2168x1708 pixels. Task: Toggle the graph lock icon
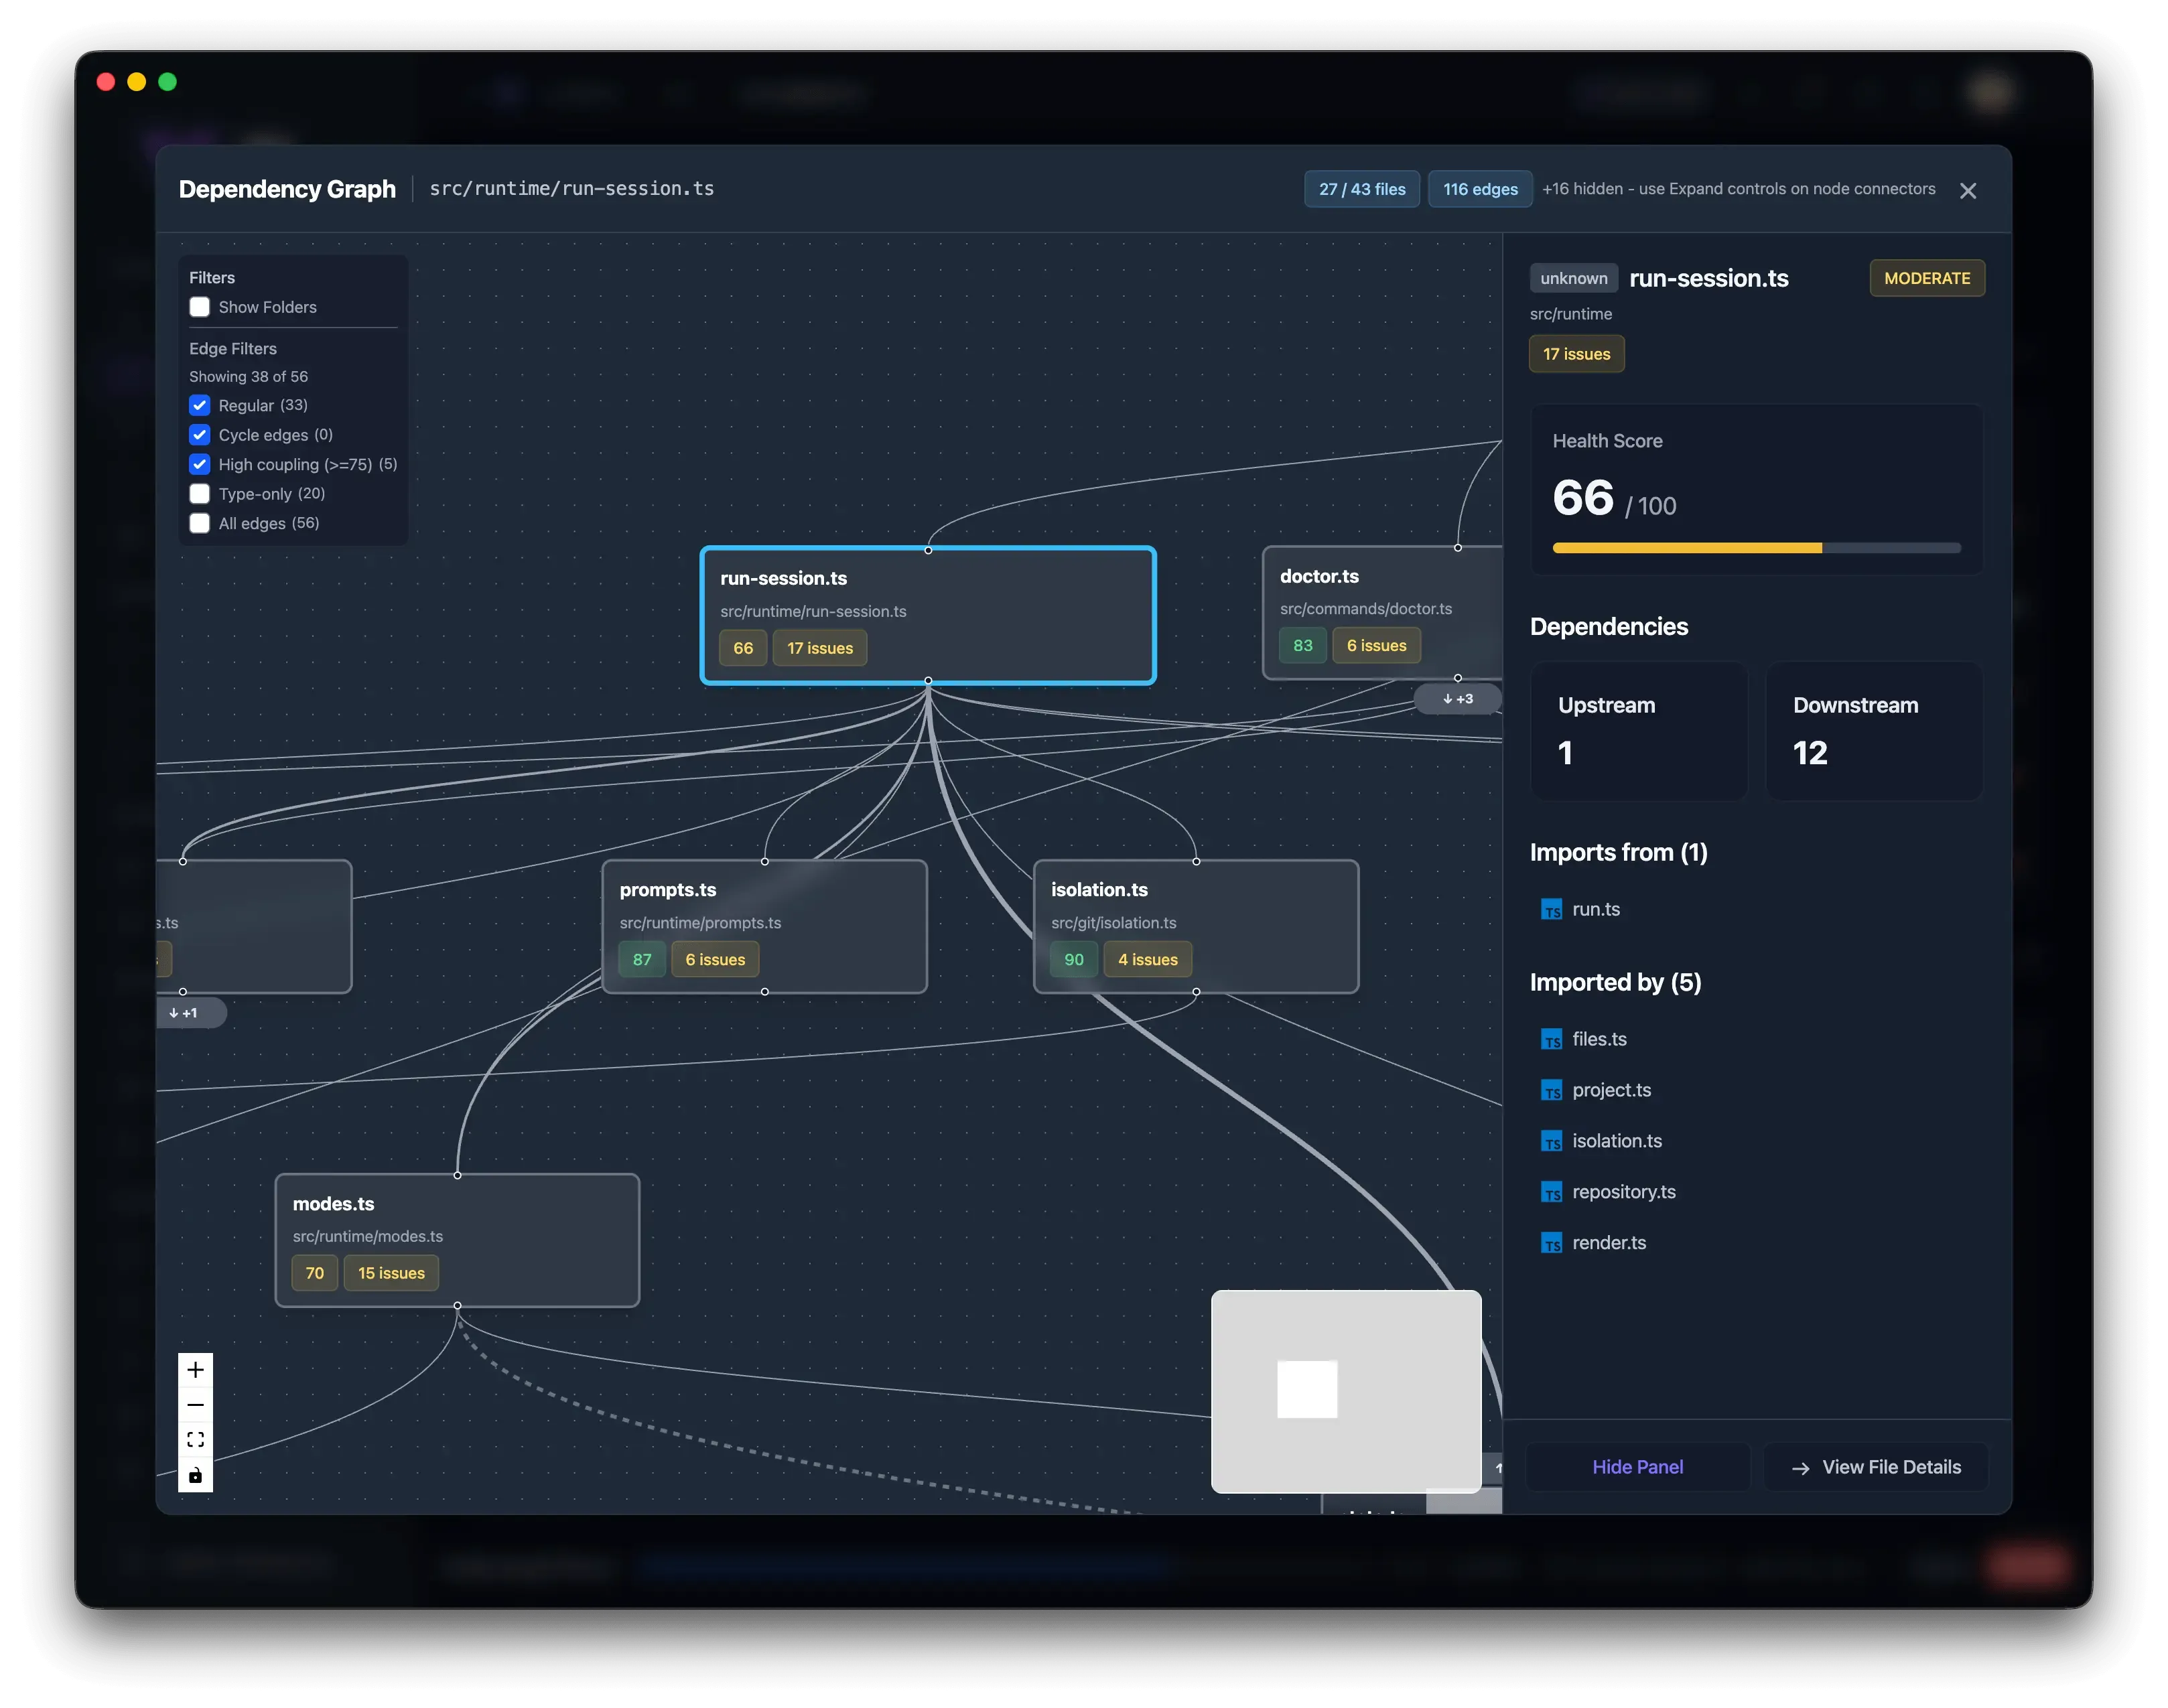(195, 1476)
